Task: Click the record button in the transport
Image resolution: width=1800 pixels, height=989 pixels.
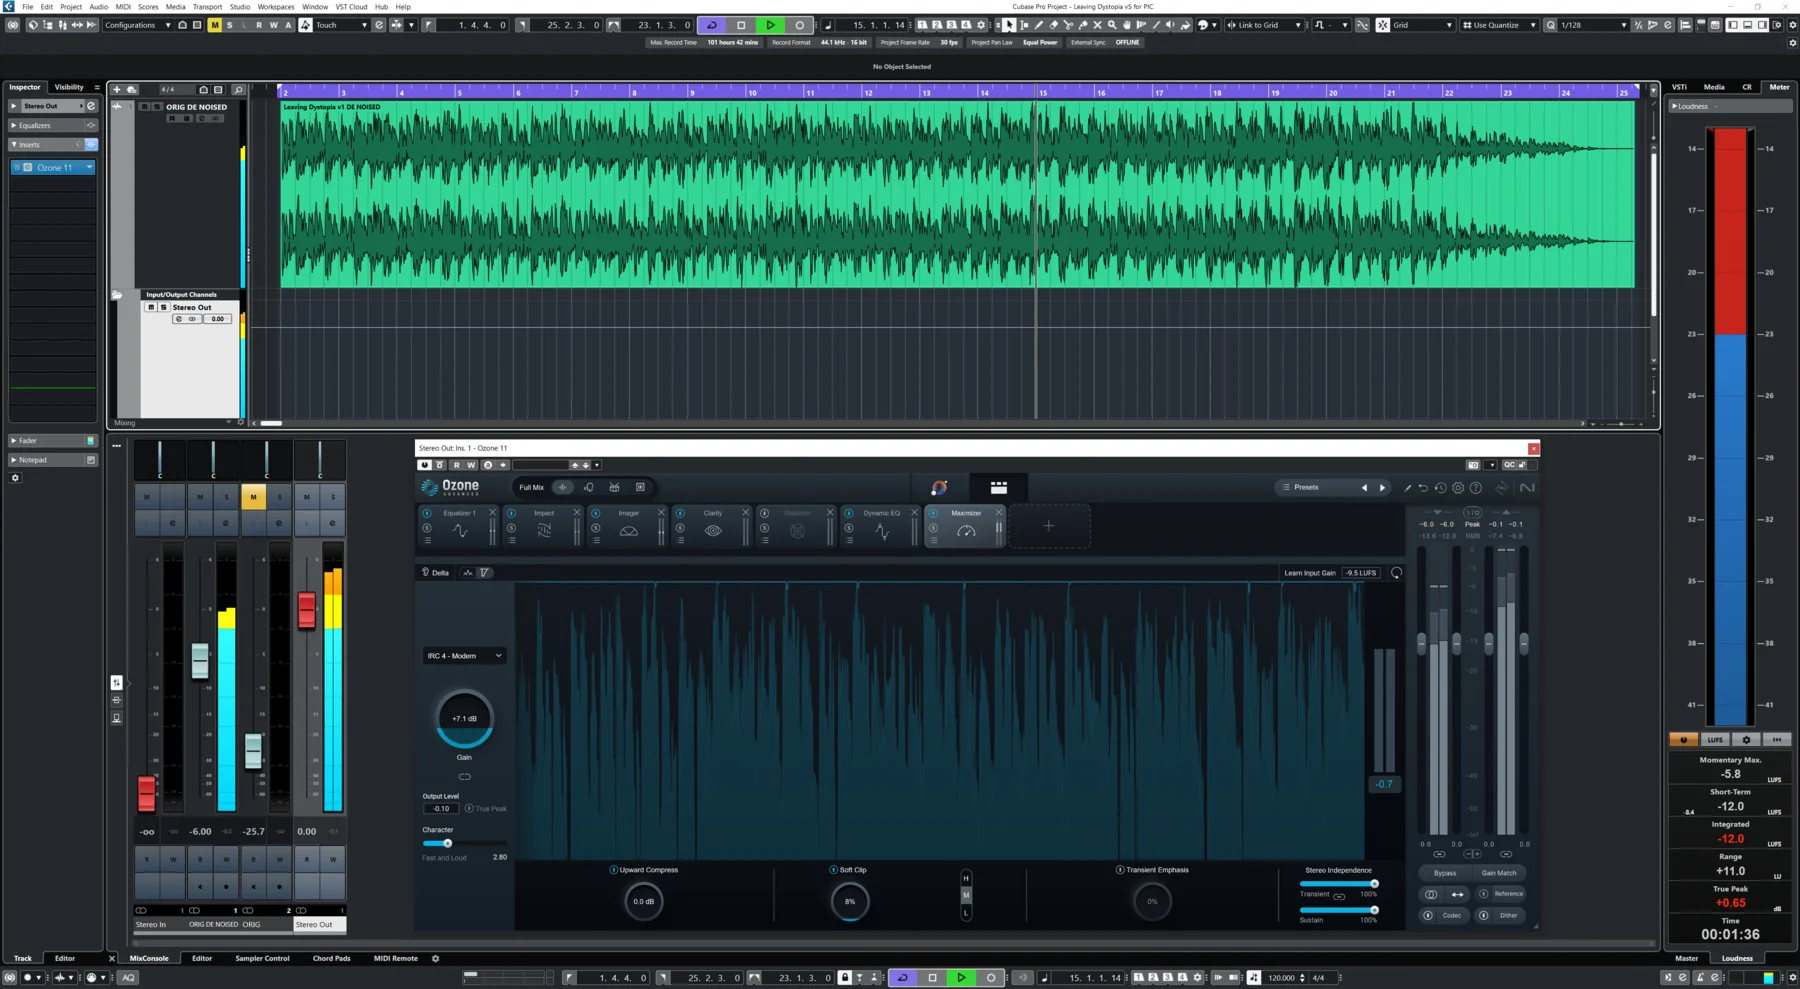Action: pyautogui.click(x=798, y=25)
